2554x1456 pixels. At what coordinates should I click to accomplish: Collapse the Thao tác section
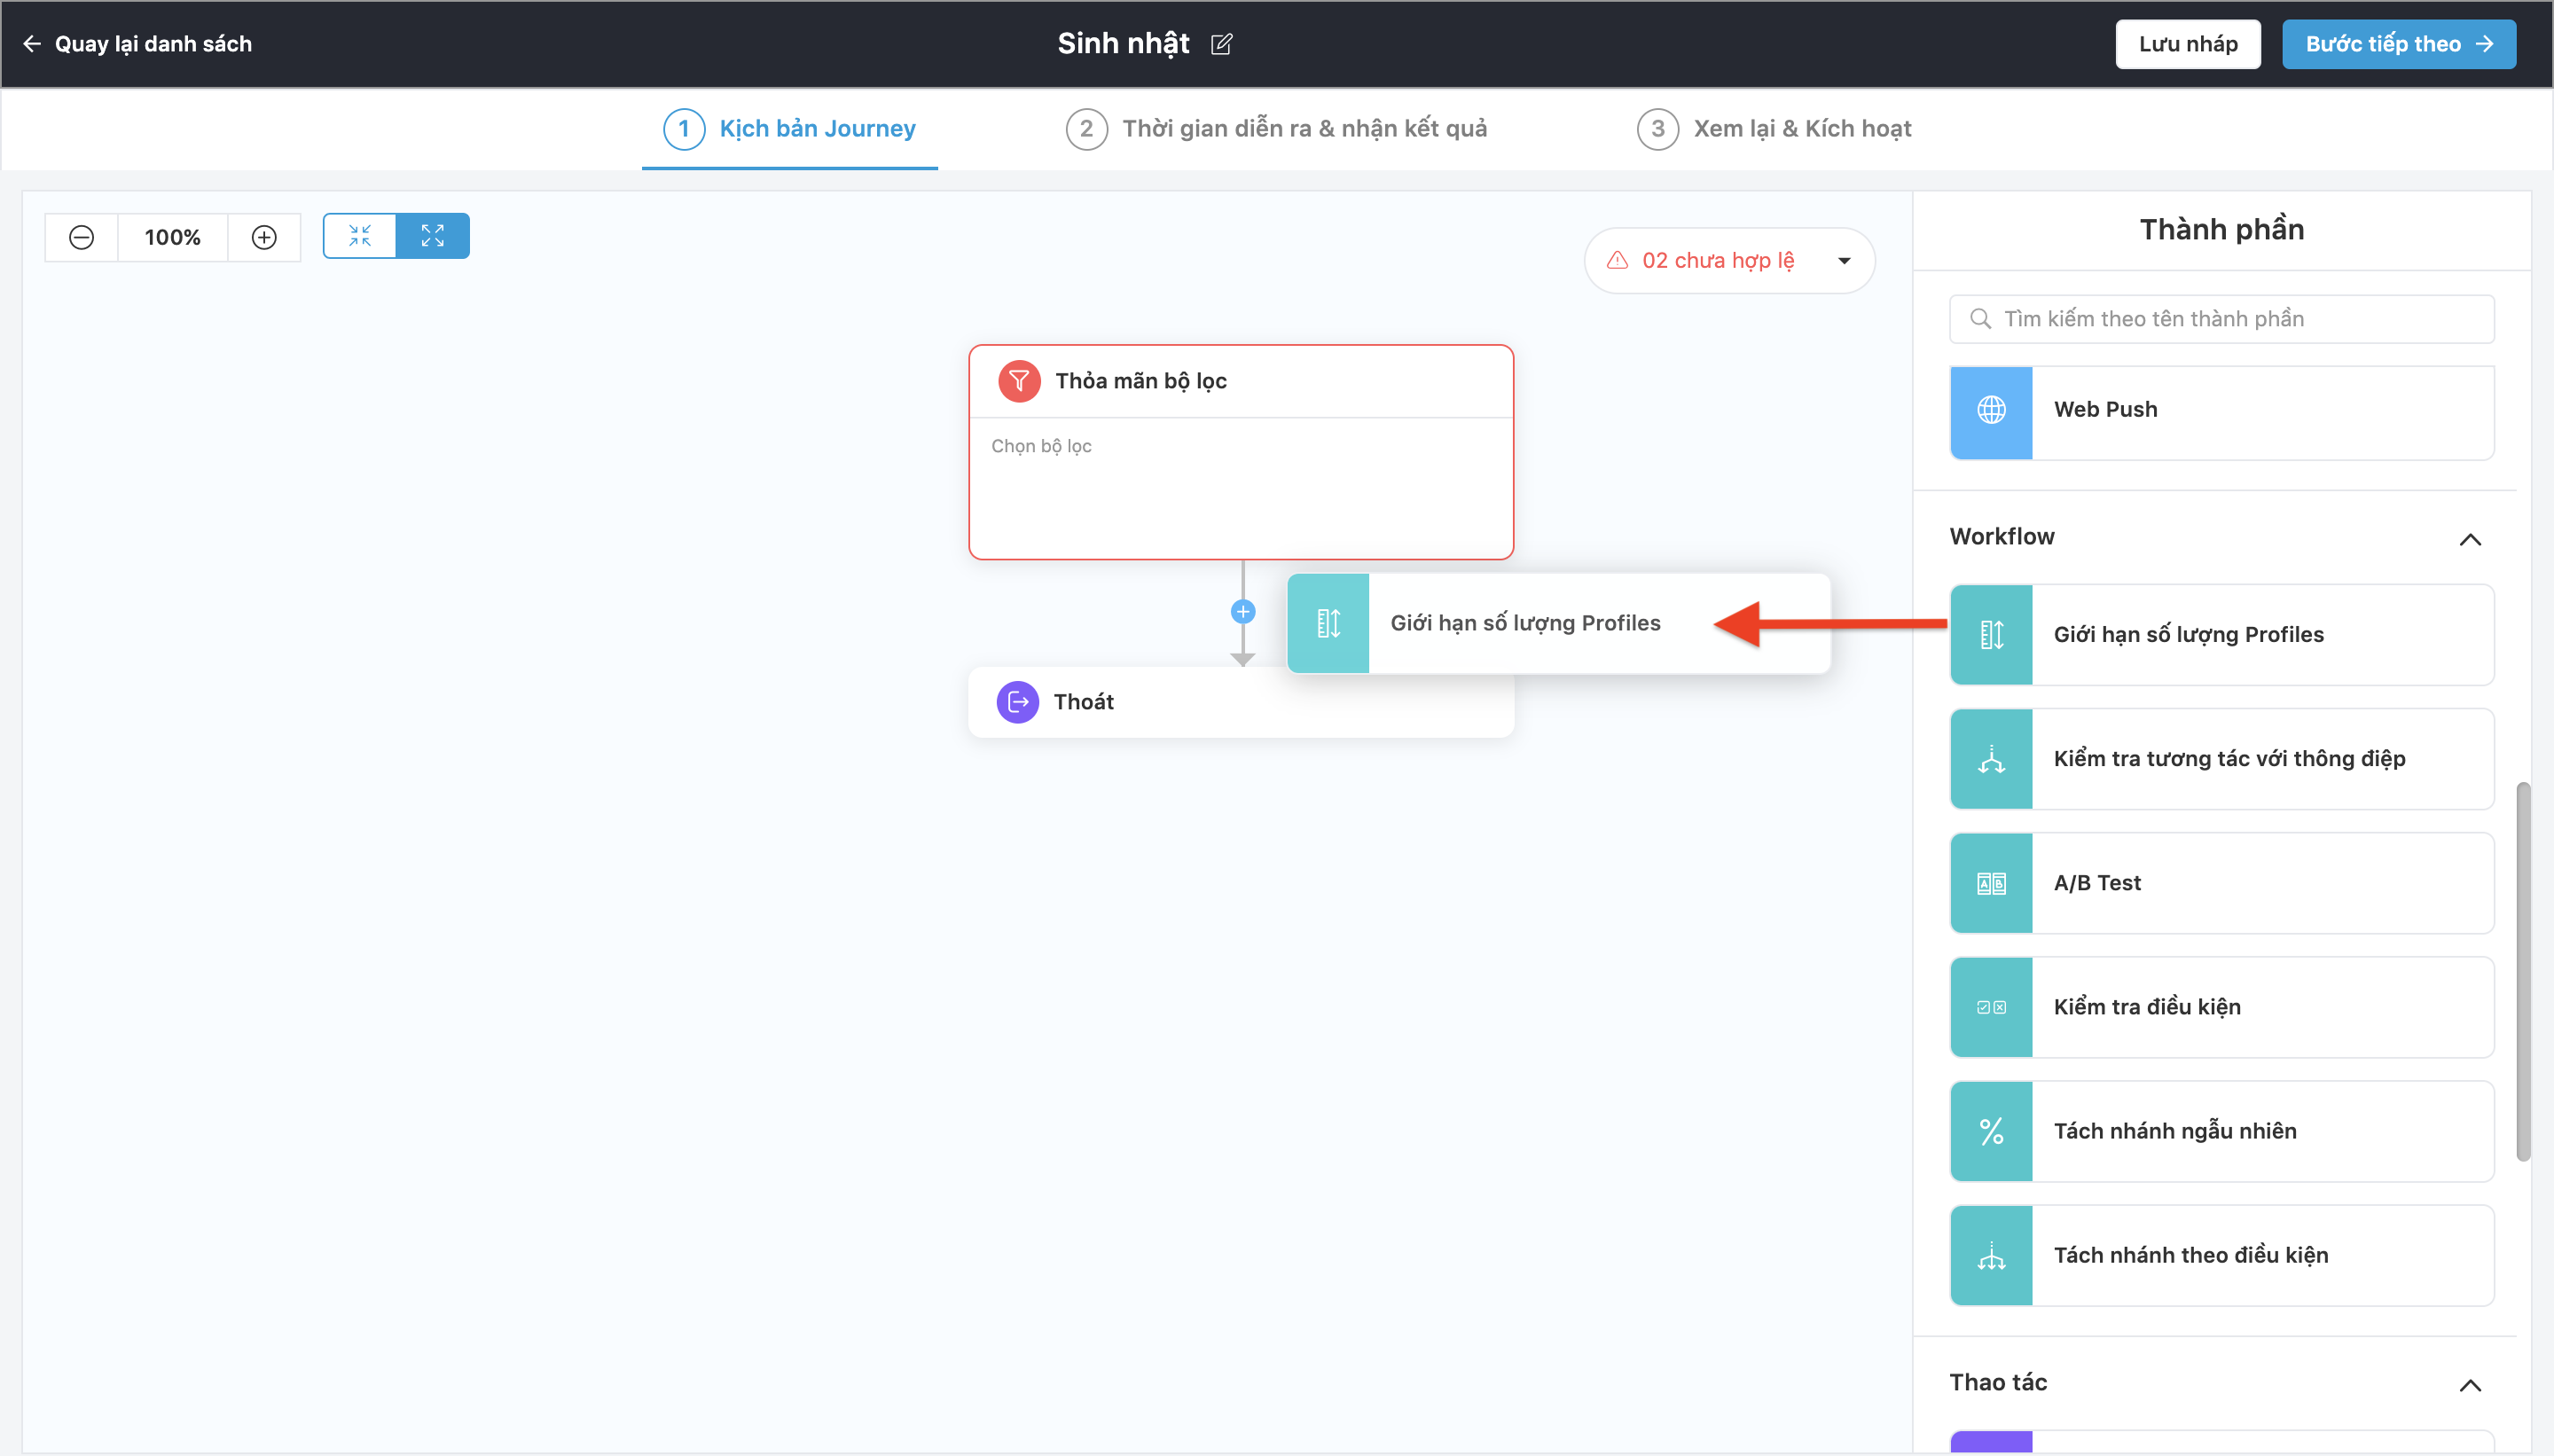2469,1385
